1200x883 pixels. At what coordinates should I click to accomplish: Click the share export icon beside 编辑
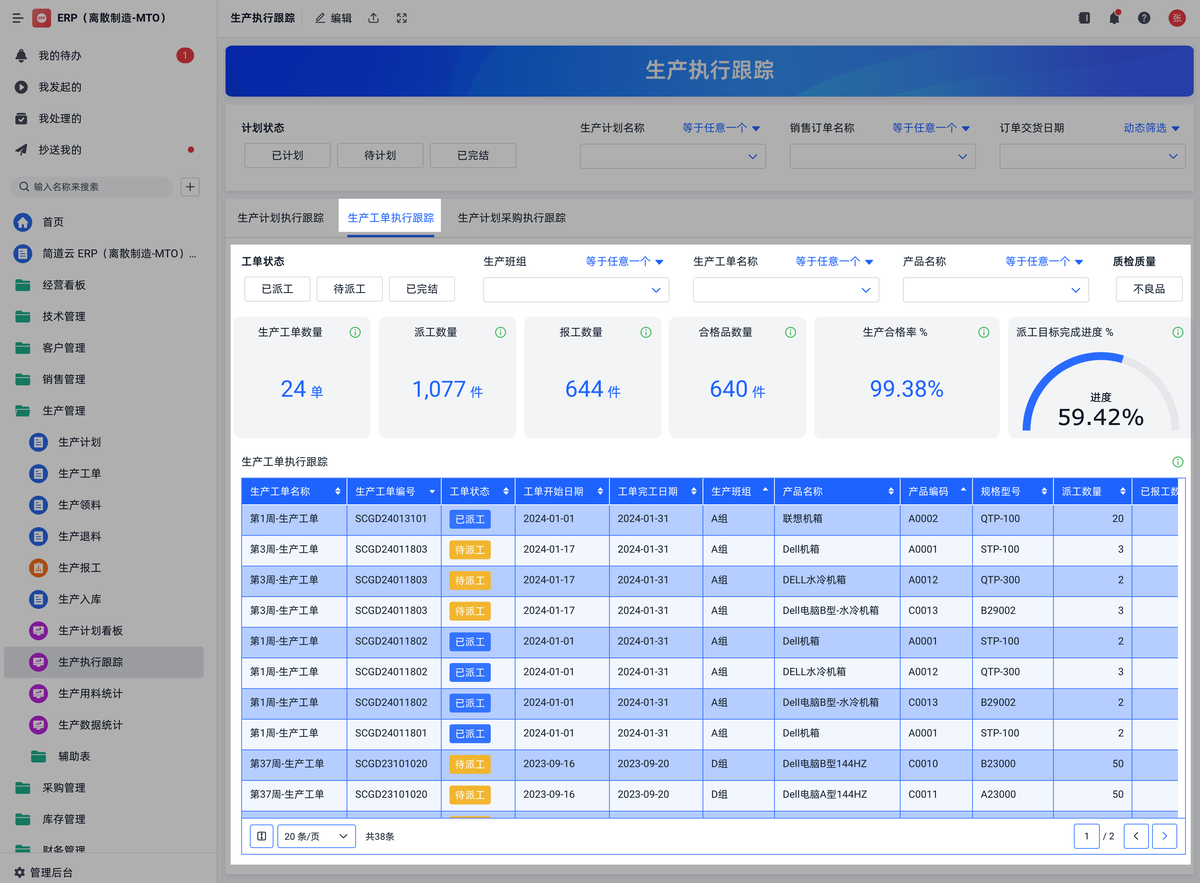[x=373, y=18]
